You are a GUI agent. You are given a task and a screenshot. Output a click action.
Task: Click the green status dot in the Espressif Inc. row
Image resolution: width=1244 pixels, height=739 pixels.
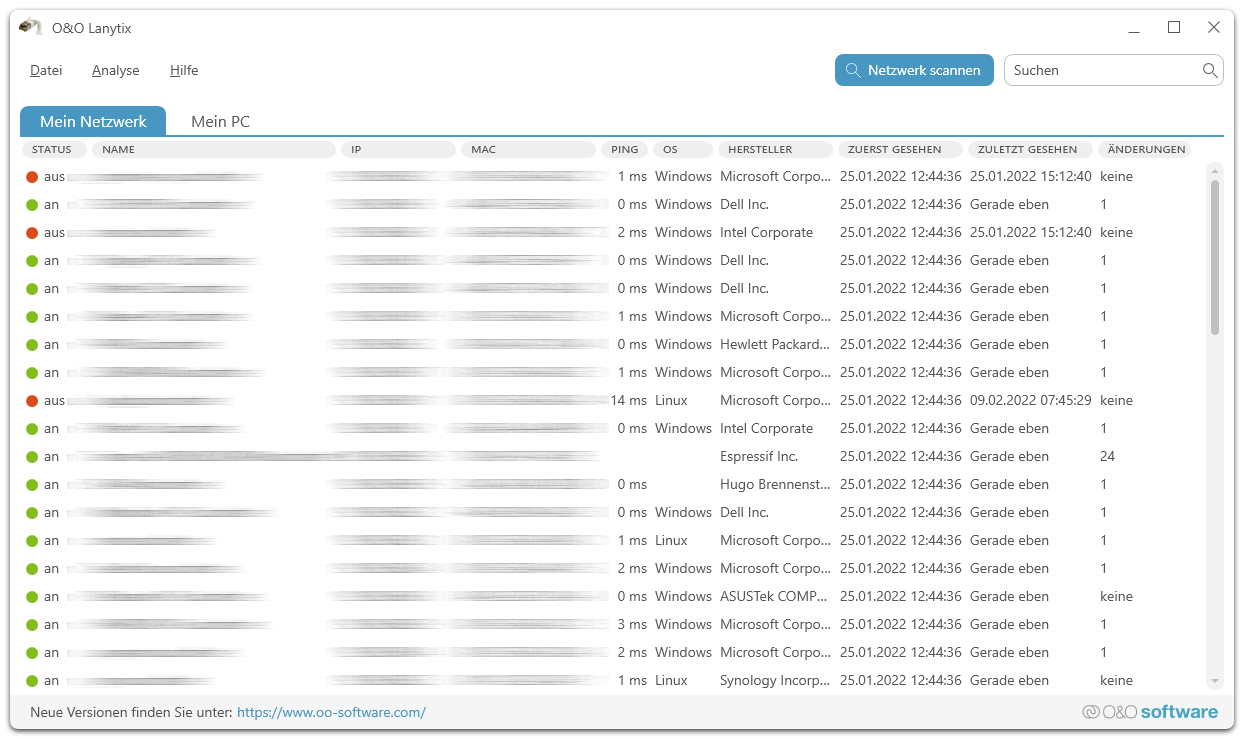point(32,457)
